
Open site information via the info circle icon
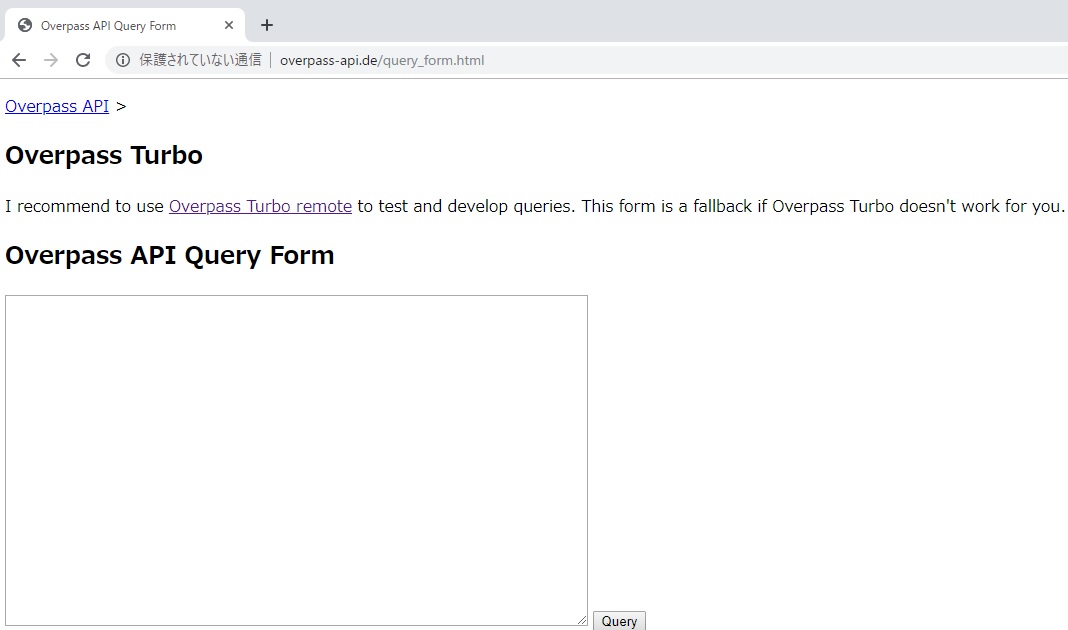pos(123,60)
